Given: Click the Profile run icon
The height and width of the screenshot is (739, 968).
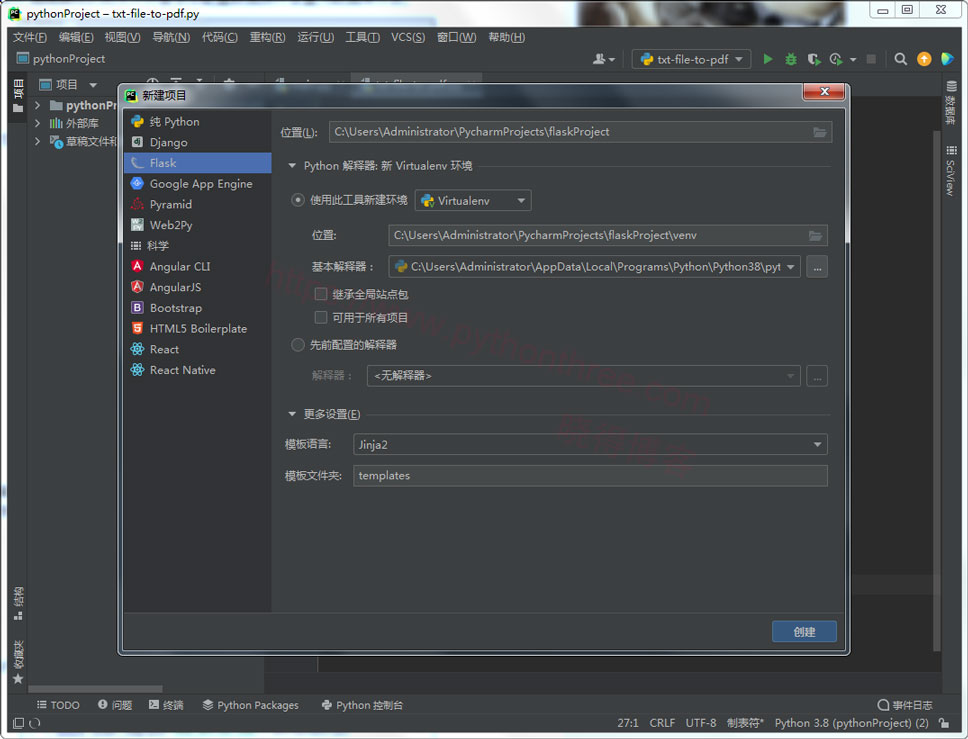Looking at the screenshot, I should pos(837,59).
